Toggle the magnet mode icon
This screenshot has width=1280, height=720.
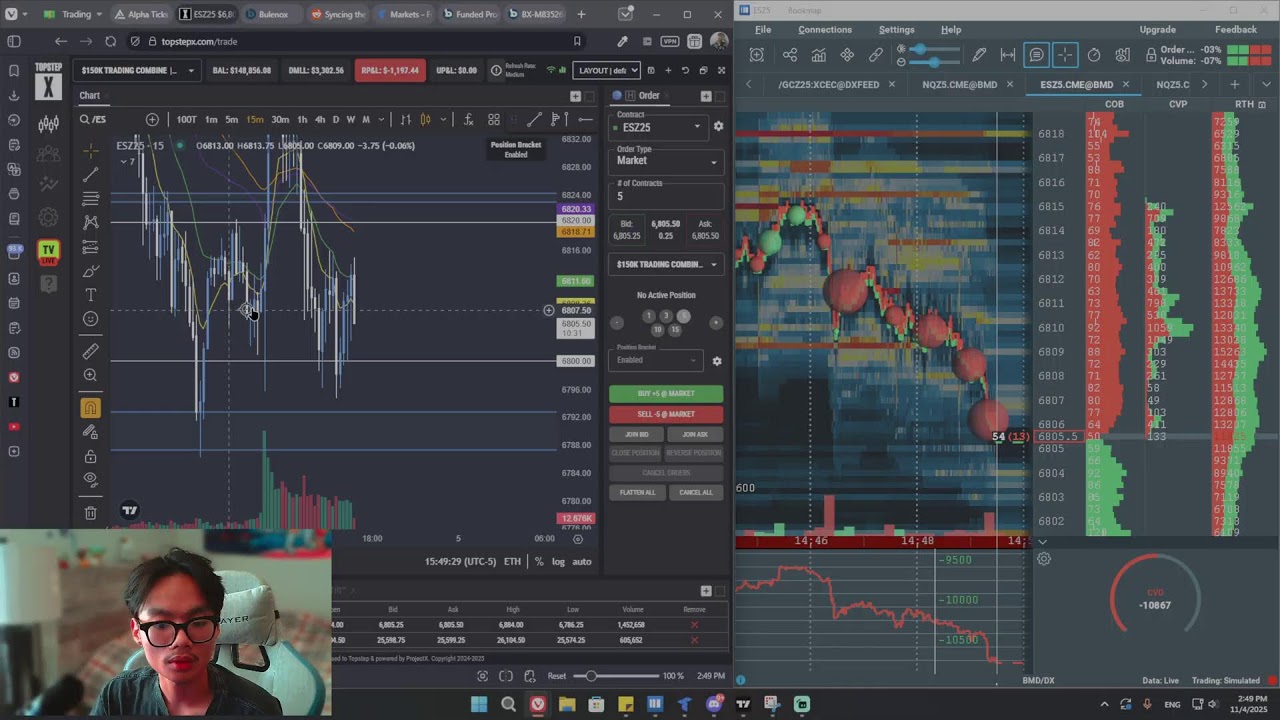pos(91,408)
